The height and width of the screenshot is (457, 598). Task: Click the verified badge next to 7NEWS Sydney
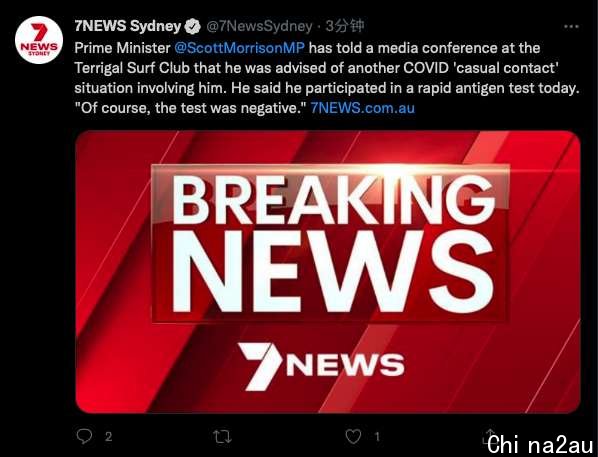point(192,26)
